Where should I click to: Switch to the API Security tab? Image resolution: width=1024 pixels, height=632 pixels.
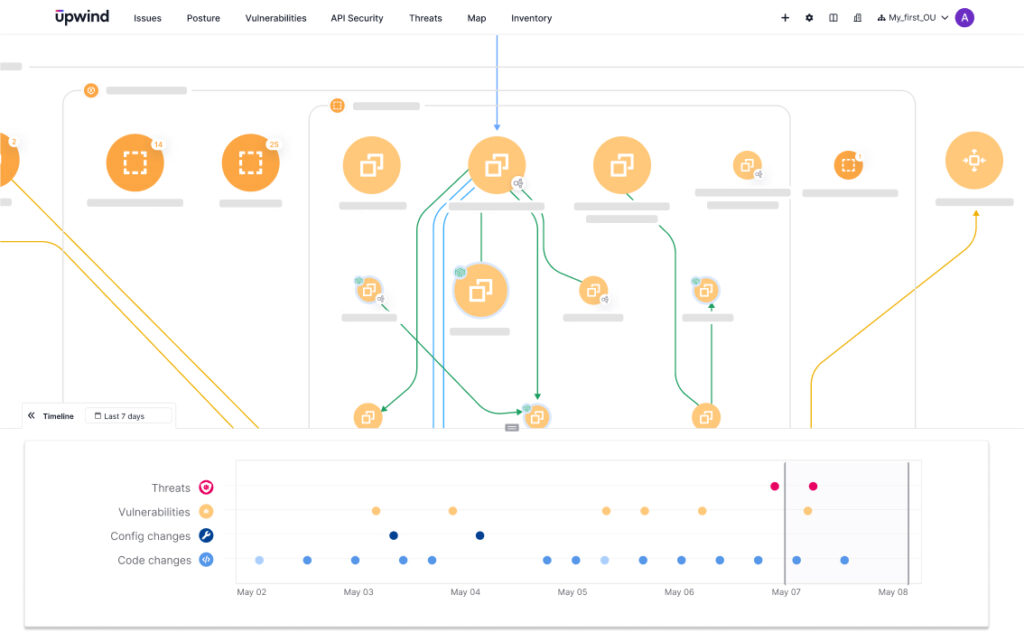(x=356, y=17)
